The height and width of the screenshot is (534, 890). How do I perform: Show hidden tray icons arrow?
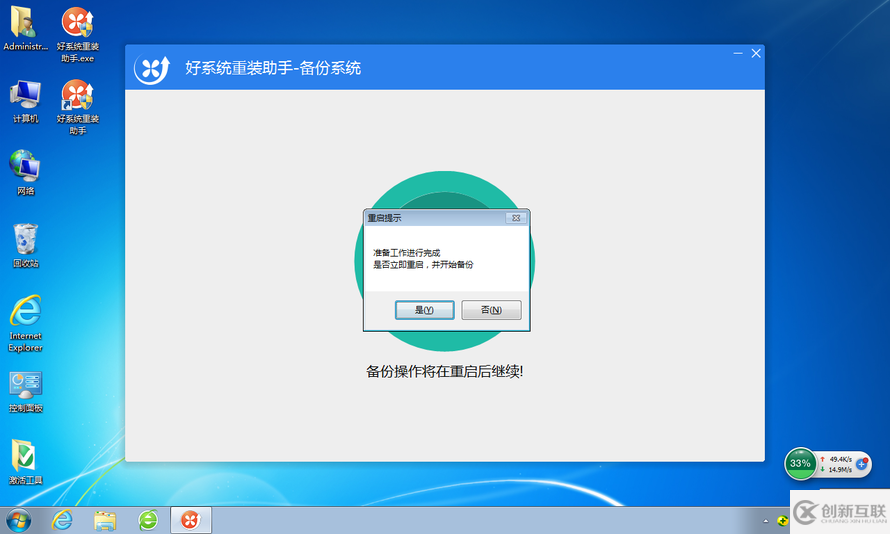click(766, 521)
